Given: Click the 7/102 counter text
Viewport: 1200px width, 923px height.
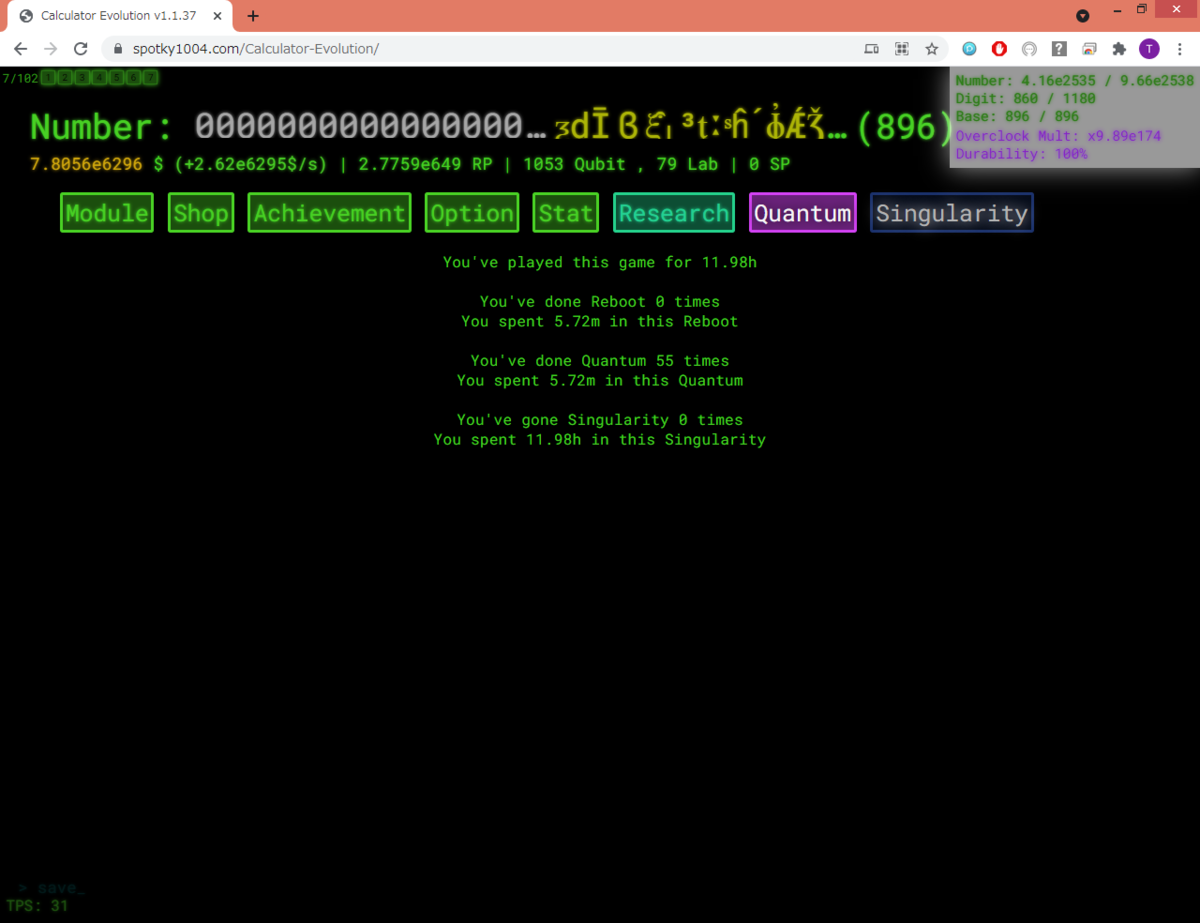Looking at the screenshot, I should [x=20, y=77].
